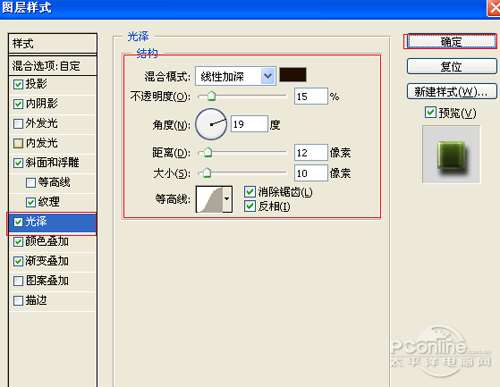Viewport: 500px width, 387px height.
Task: Click the 角度 angle dial
Action: coord(211,124)
